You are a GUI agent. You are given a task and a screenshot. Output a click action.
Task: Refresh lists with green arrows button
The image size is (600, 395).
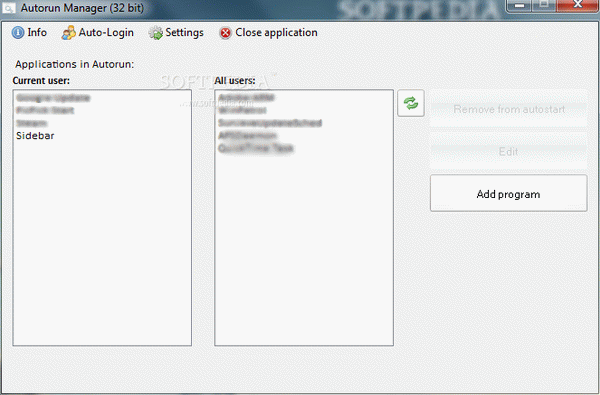point(411,103)
